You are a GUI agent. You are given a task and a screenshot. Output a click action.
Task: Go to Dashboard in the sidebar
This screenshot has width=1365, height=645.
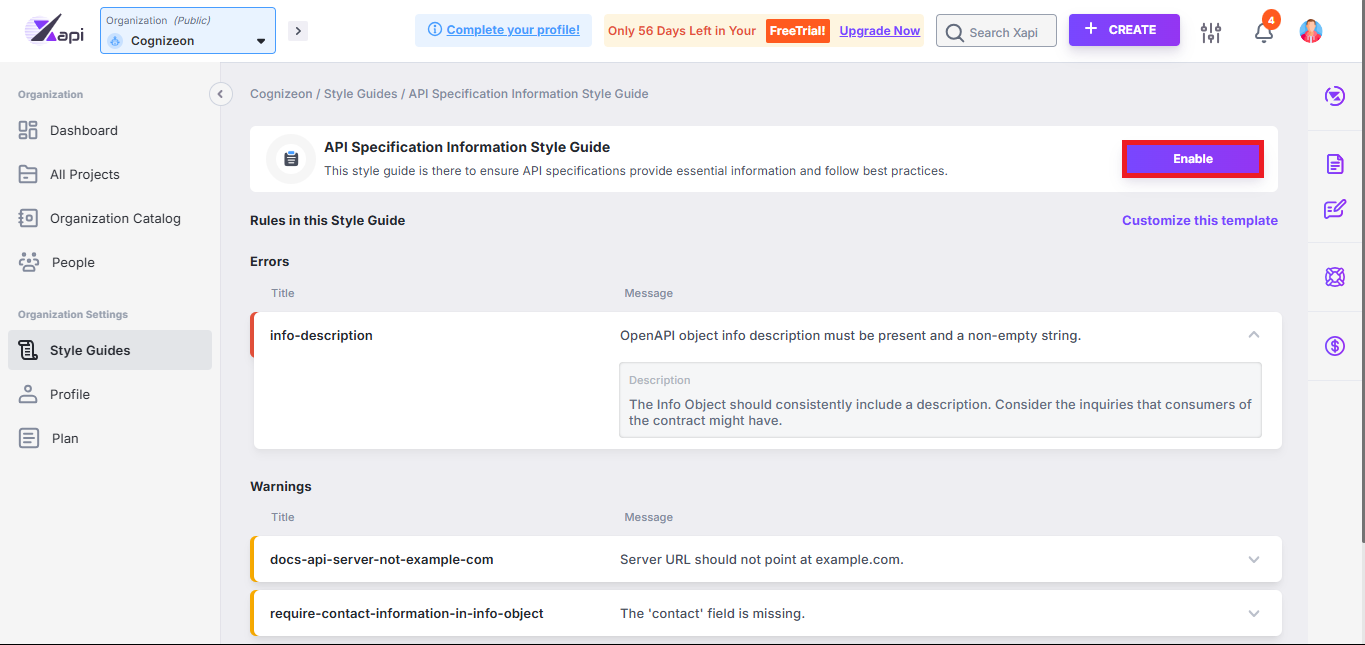(83, 130)
